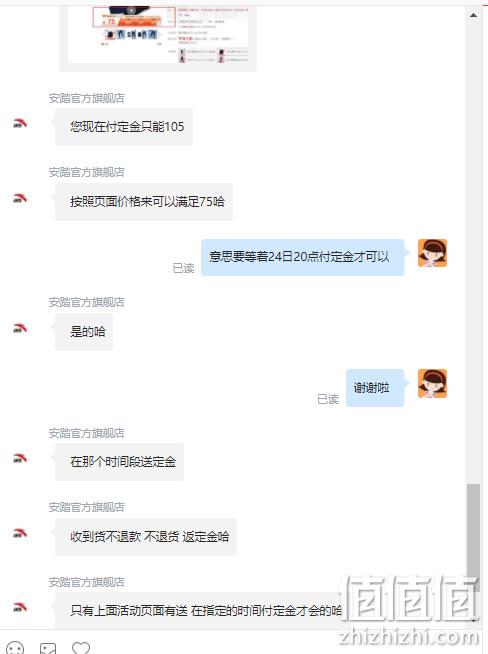Screen dimensions: 488x654
Task: Click Anta avatar beside '在那个时间段送定金'
Action: [20, 458]
